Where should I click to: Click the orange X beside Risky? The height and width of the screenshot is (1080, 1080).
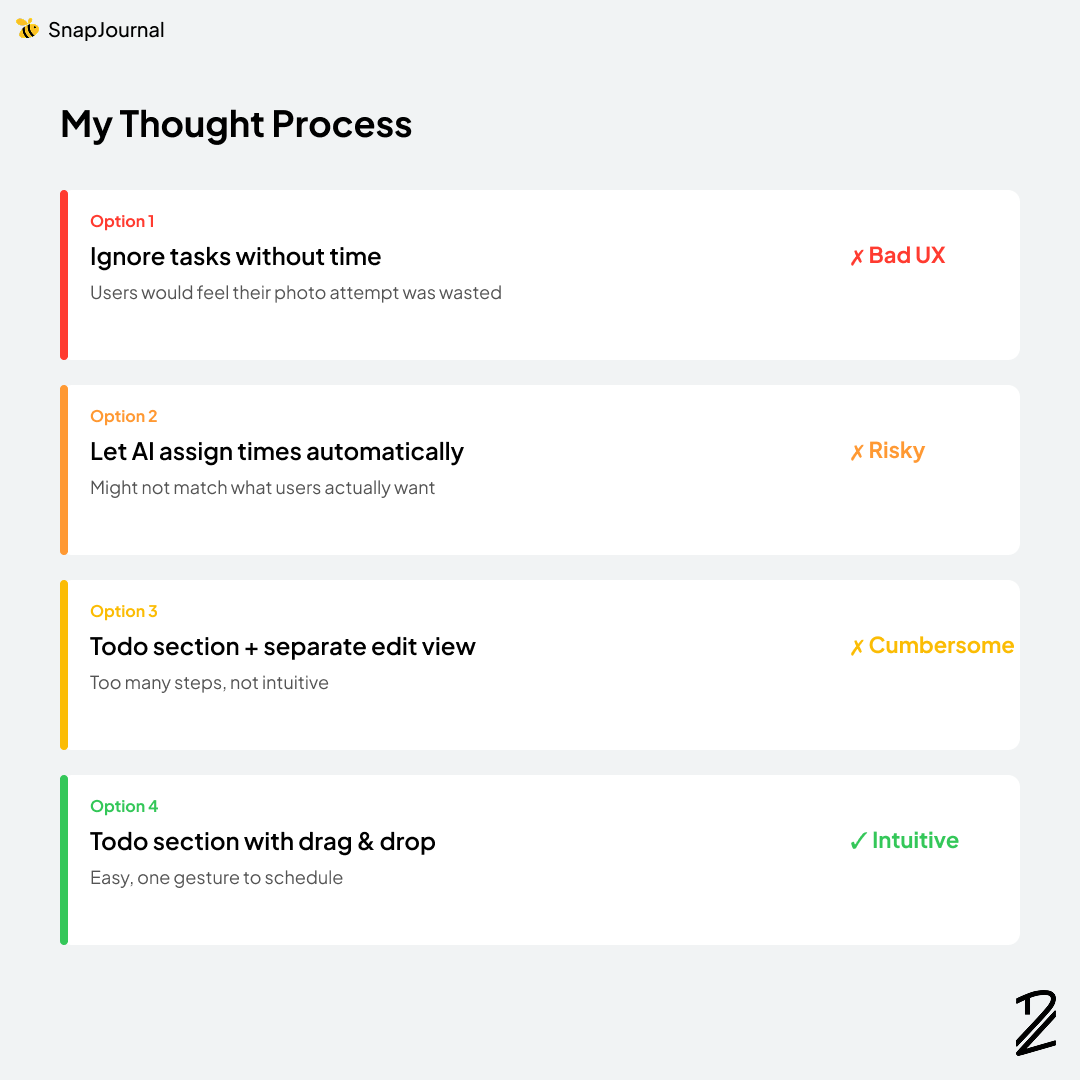click(x=857, y=452)
